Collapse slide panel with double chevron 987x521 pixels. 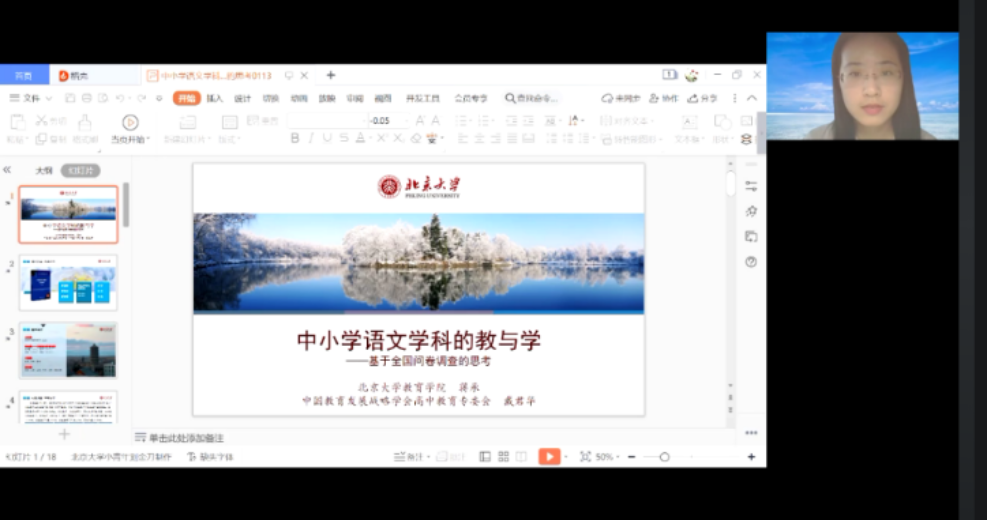click(8, 171)
